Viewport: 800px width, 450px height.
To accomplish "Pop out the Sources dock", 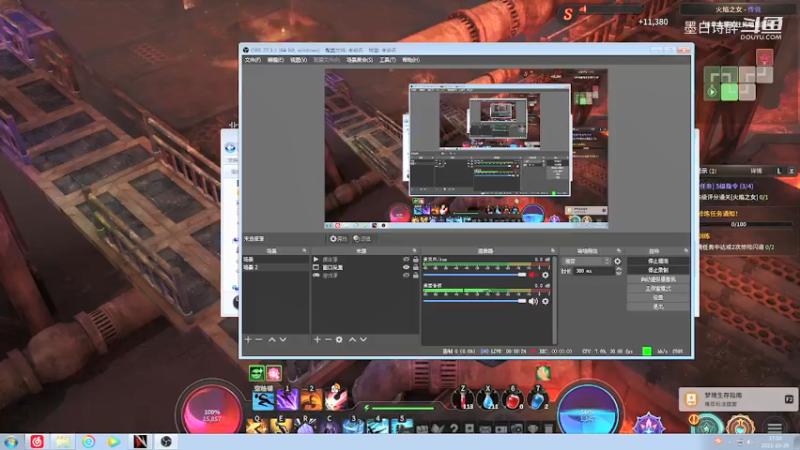I will pos(414,251).
